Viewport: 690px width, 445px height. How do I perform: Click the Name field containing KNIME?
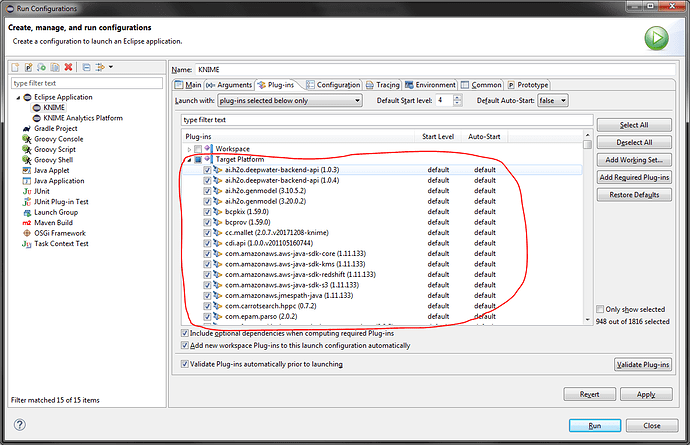pos(435,70)
